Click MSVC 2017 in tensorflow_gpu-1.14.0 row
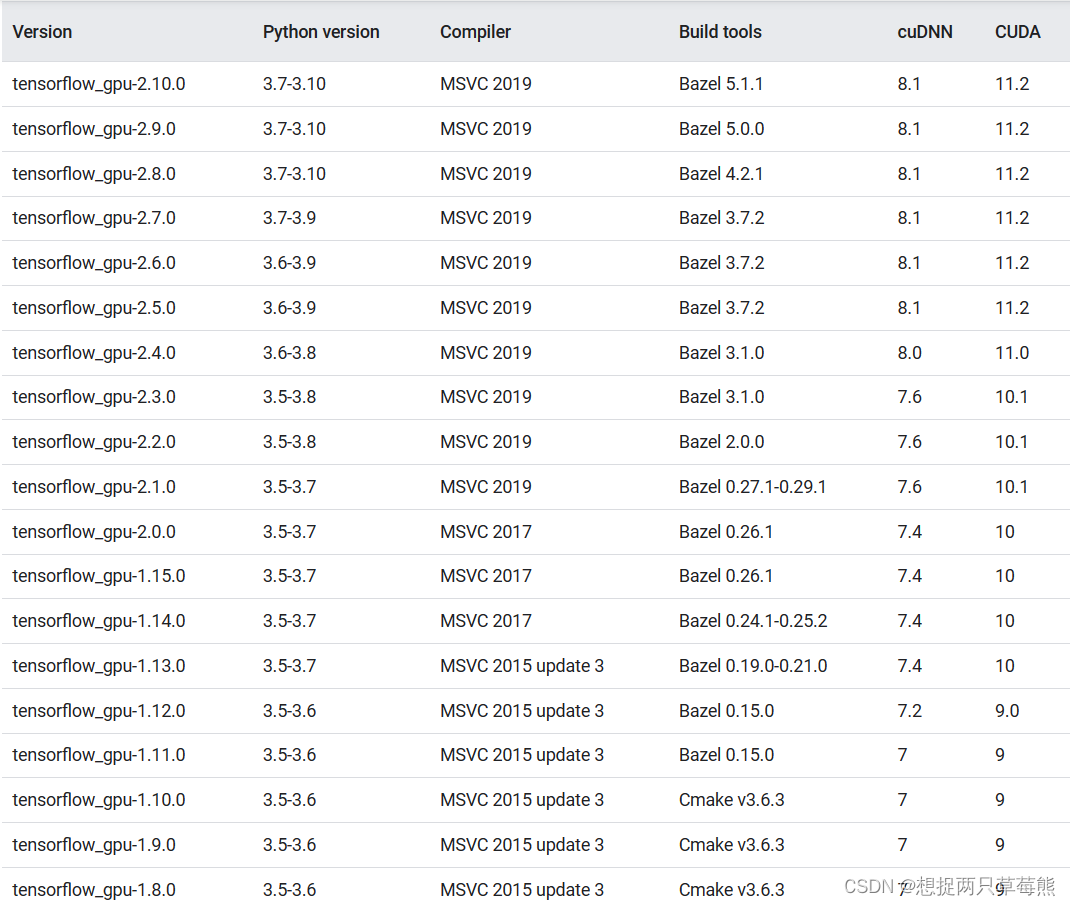Screen dimensions: 1070x906 pos(486,622)
